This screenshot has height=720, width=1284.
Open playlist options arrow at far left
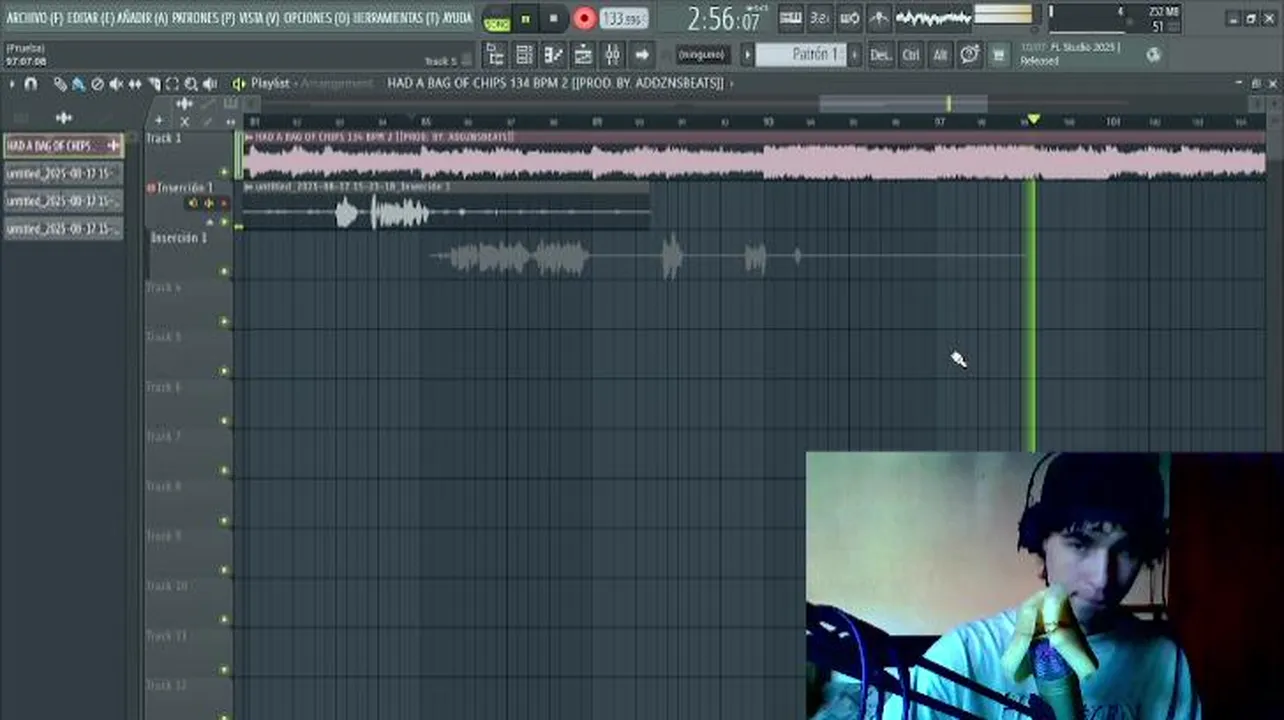pyautogui.click(x=12, y=84)
